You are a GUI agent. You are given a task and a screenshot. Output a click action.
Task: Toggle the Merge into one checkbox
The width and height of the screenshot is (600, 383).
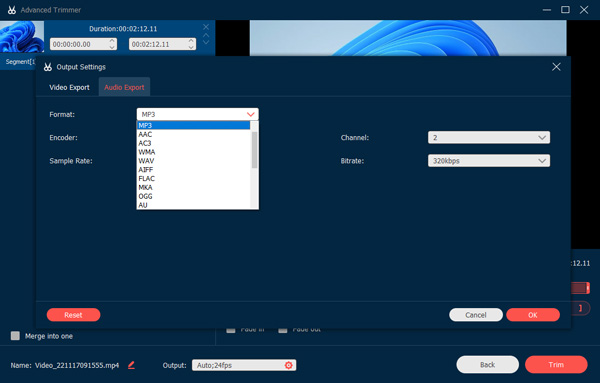pos(15,336)
